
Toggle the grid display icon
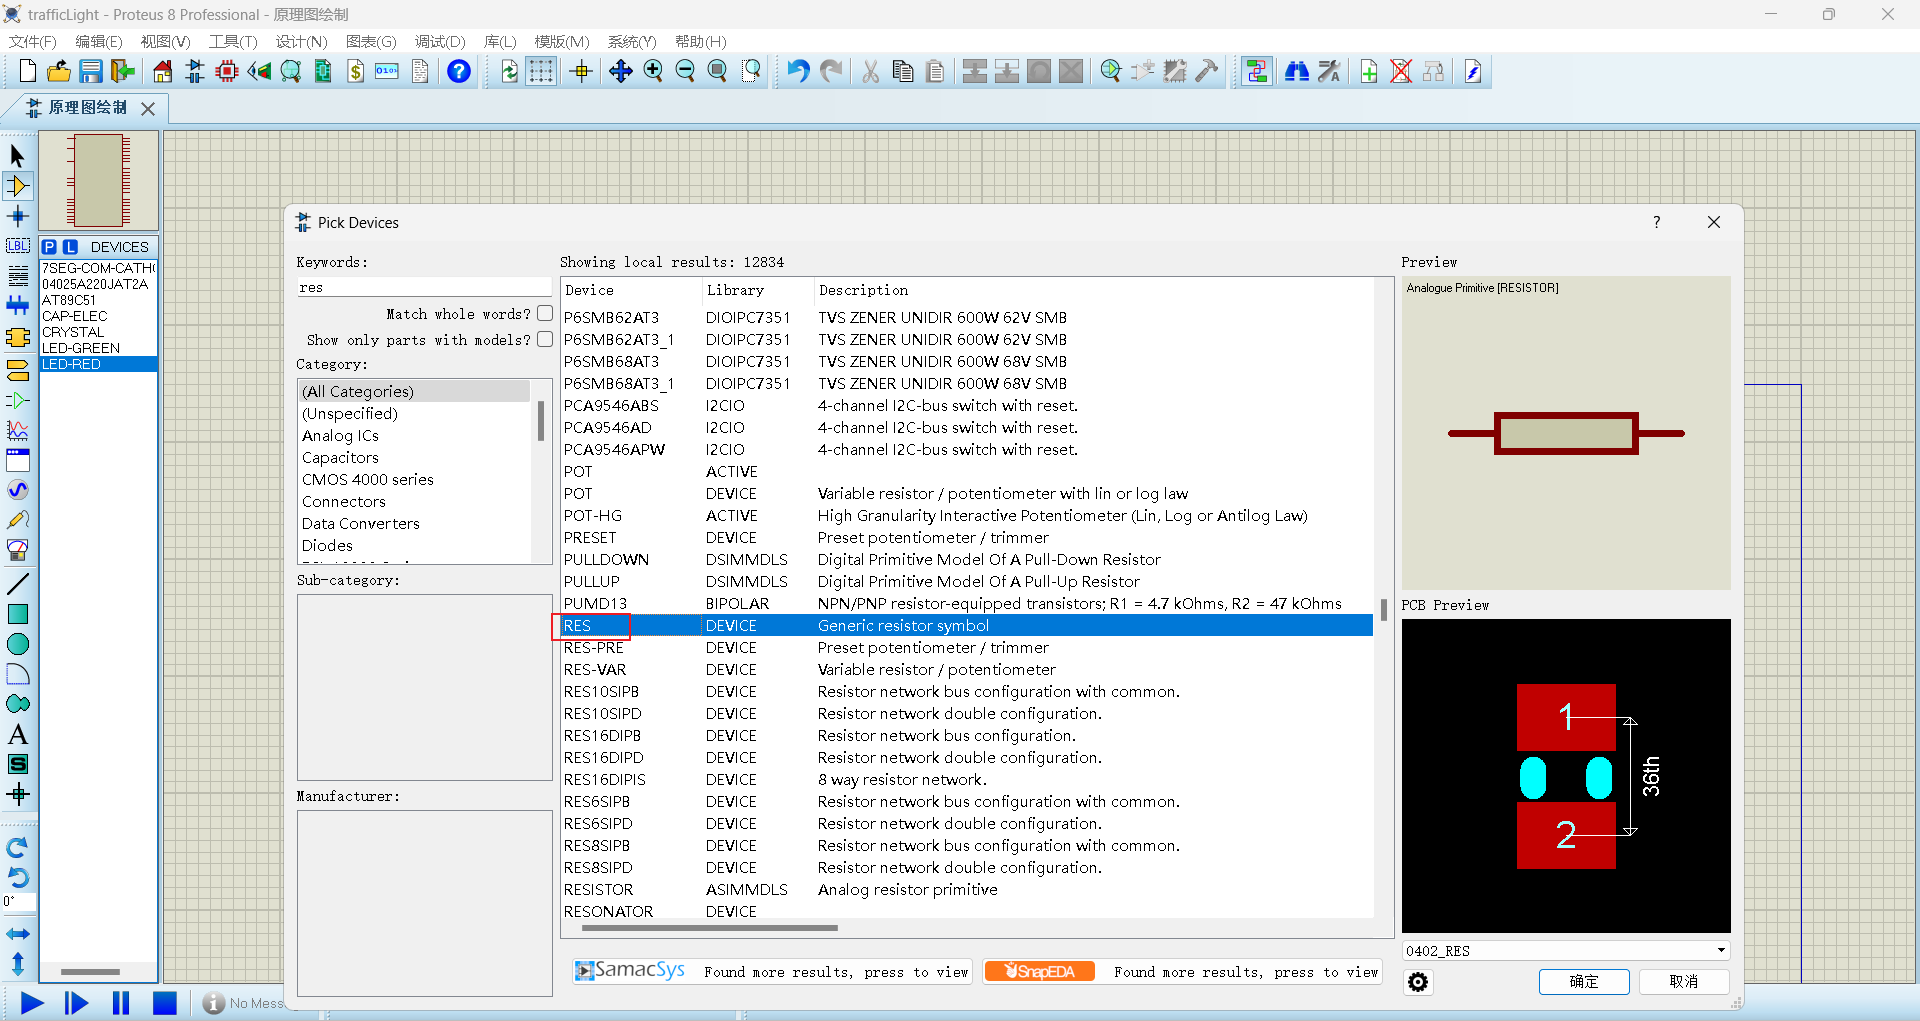(x=541, y=71)
